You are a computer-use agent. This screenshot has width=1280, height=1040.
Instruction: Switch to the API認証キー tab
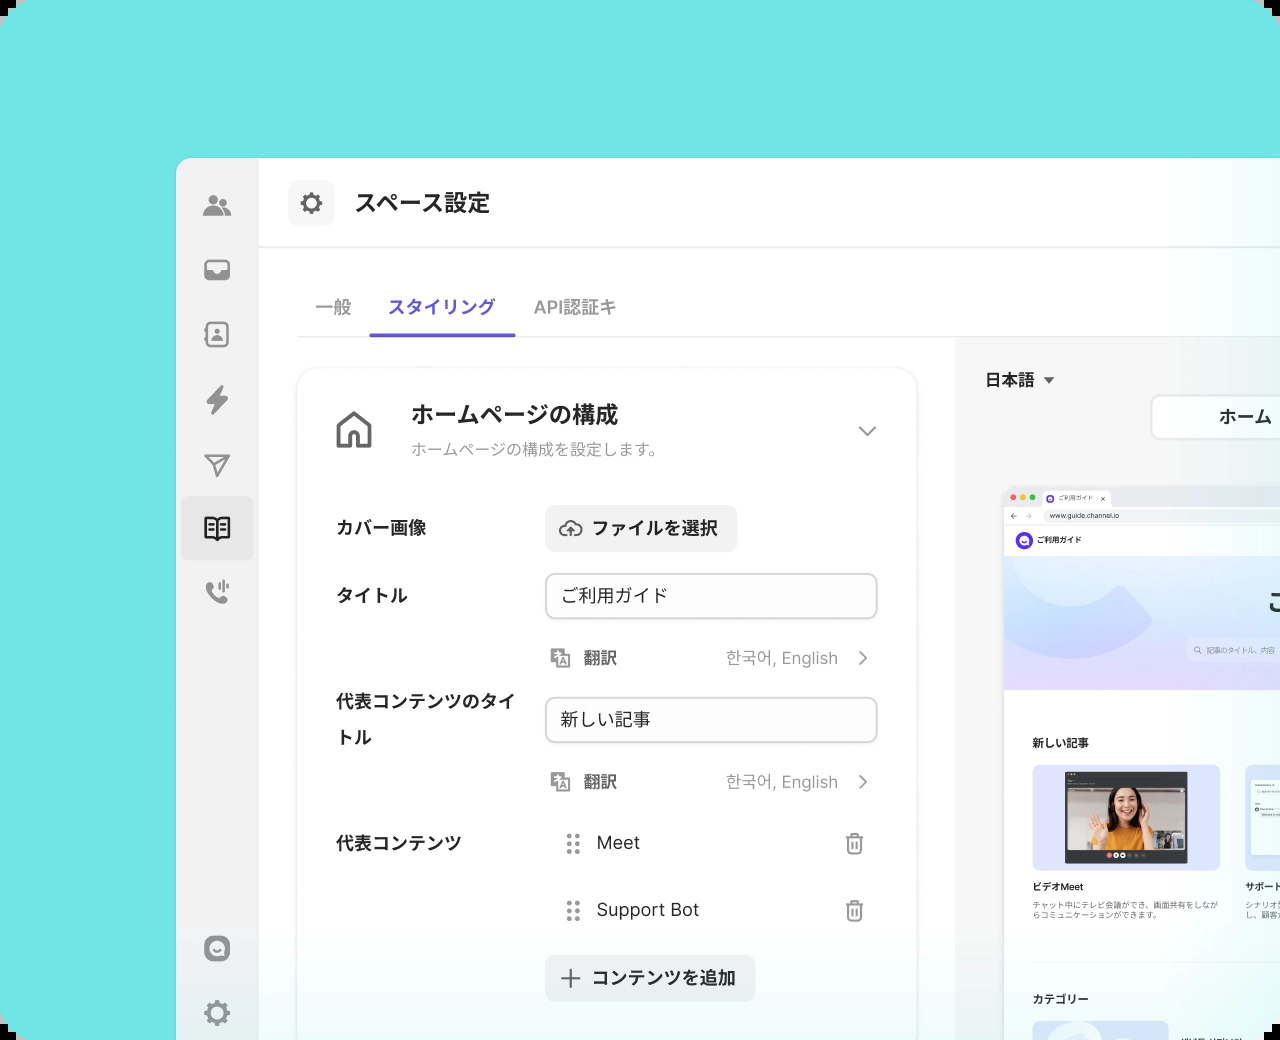coord(575,307)
